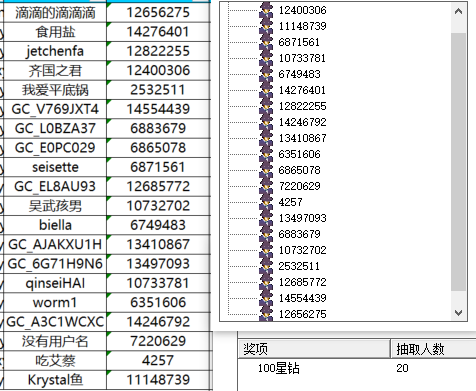Select the avatar icon beside 10732702
The width and height of the screenshot is (476, 391).
click(x=266, y=250)
